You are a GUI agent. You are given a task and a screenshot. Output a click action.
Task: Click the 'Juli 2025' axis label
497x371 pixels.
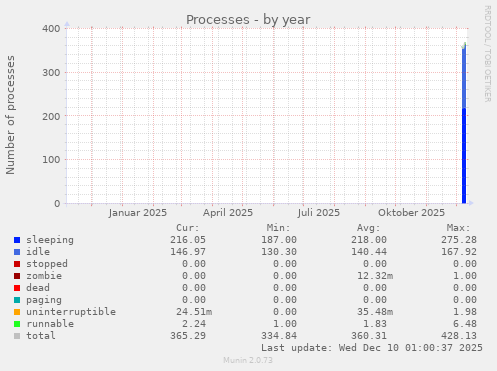tap(319, 213)
